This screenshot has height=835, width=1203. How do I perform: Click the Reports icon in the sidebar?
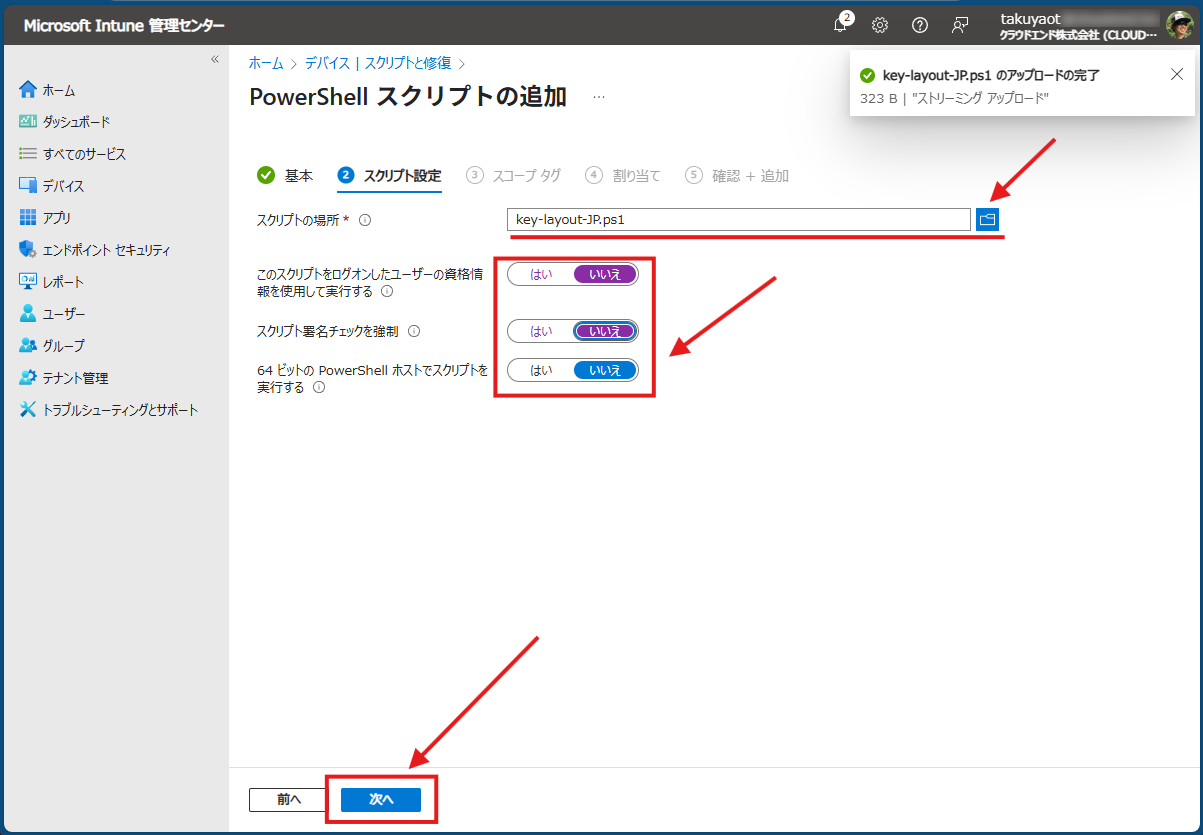click(28, 282)
